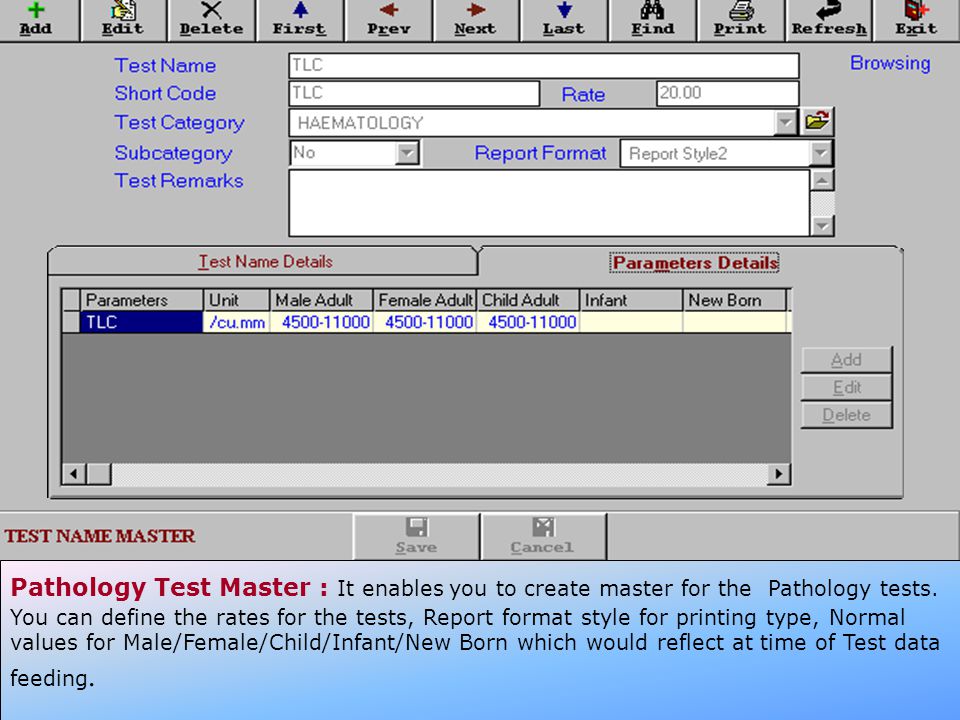
Task: Click the Rate field
Action: pyautogui.click(x=727, y=93)
